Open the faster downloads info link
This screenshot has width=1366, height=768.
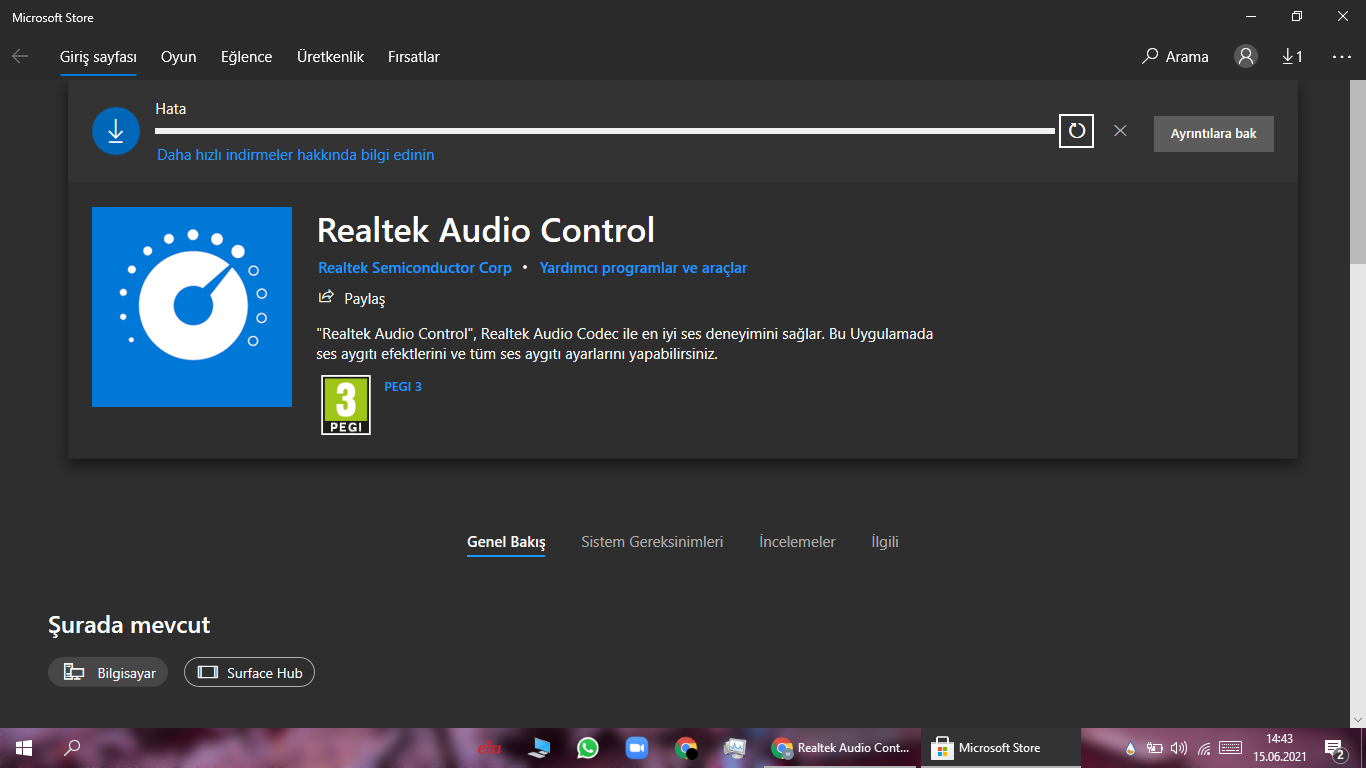pos(296,155)
